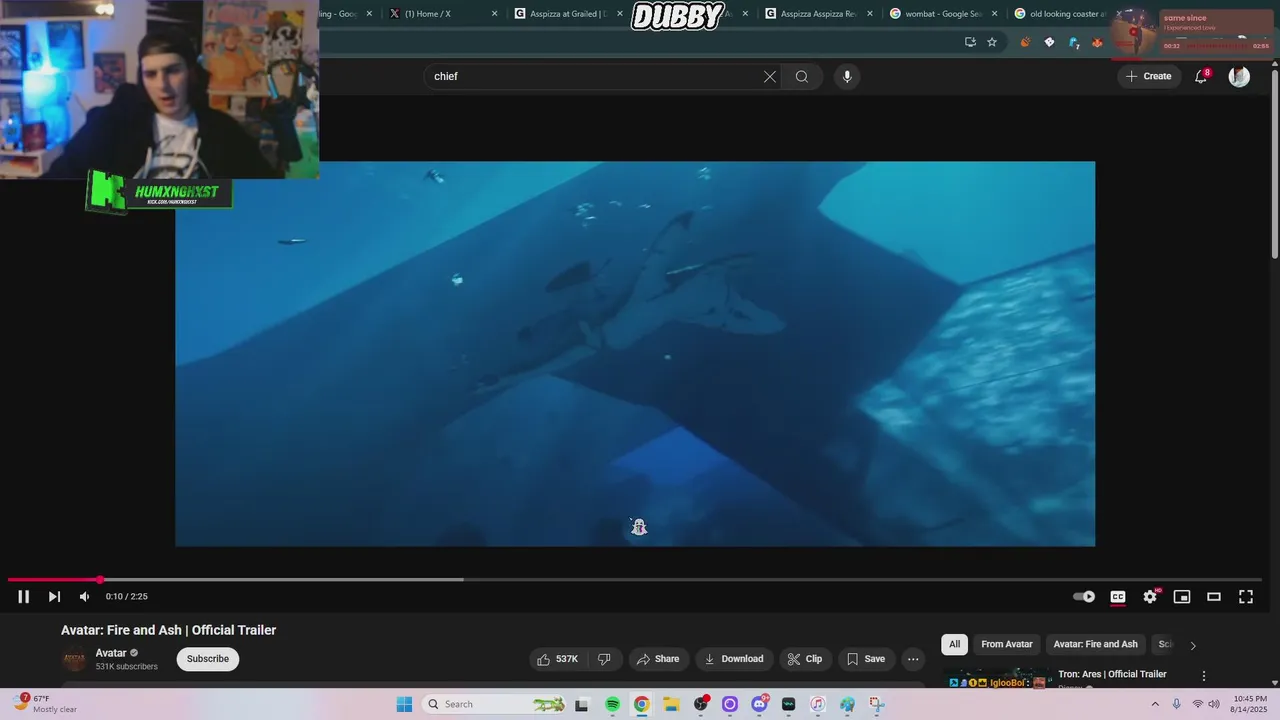Click the Avatar channel avatar icon
Viewport: 1280px width, 720px height.
(74, 660)
